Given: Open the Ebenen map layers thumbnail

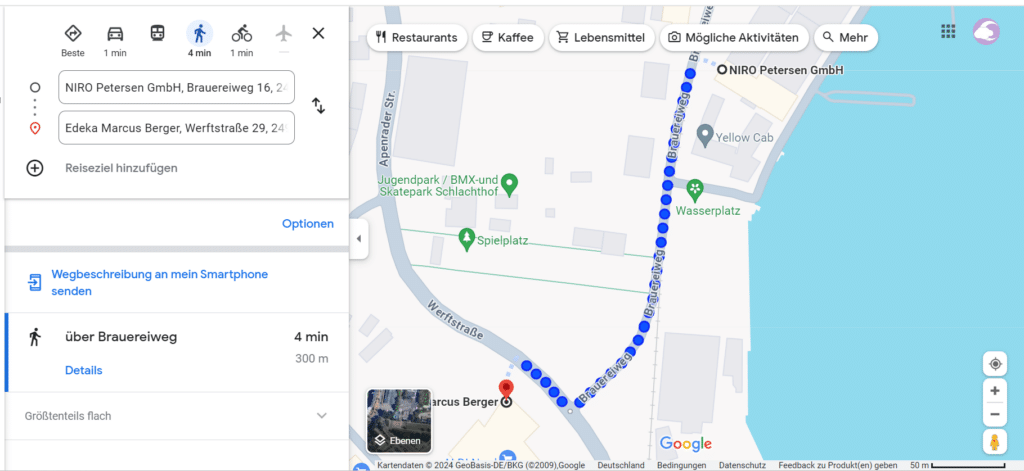Looking at the screenshot, I should click(398, 421).
